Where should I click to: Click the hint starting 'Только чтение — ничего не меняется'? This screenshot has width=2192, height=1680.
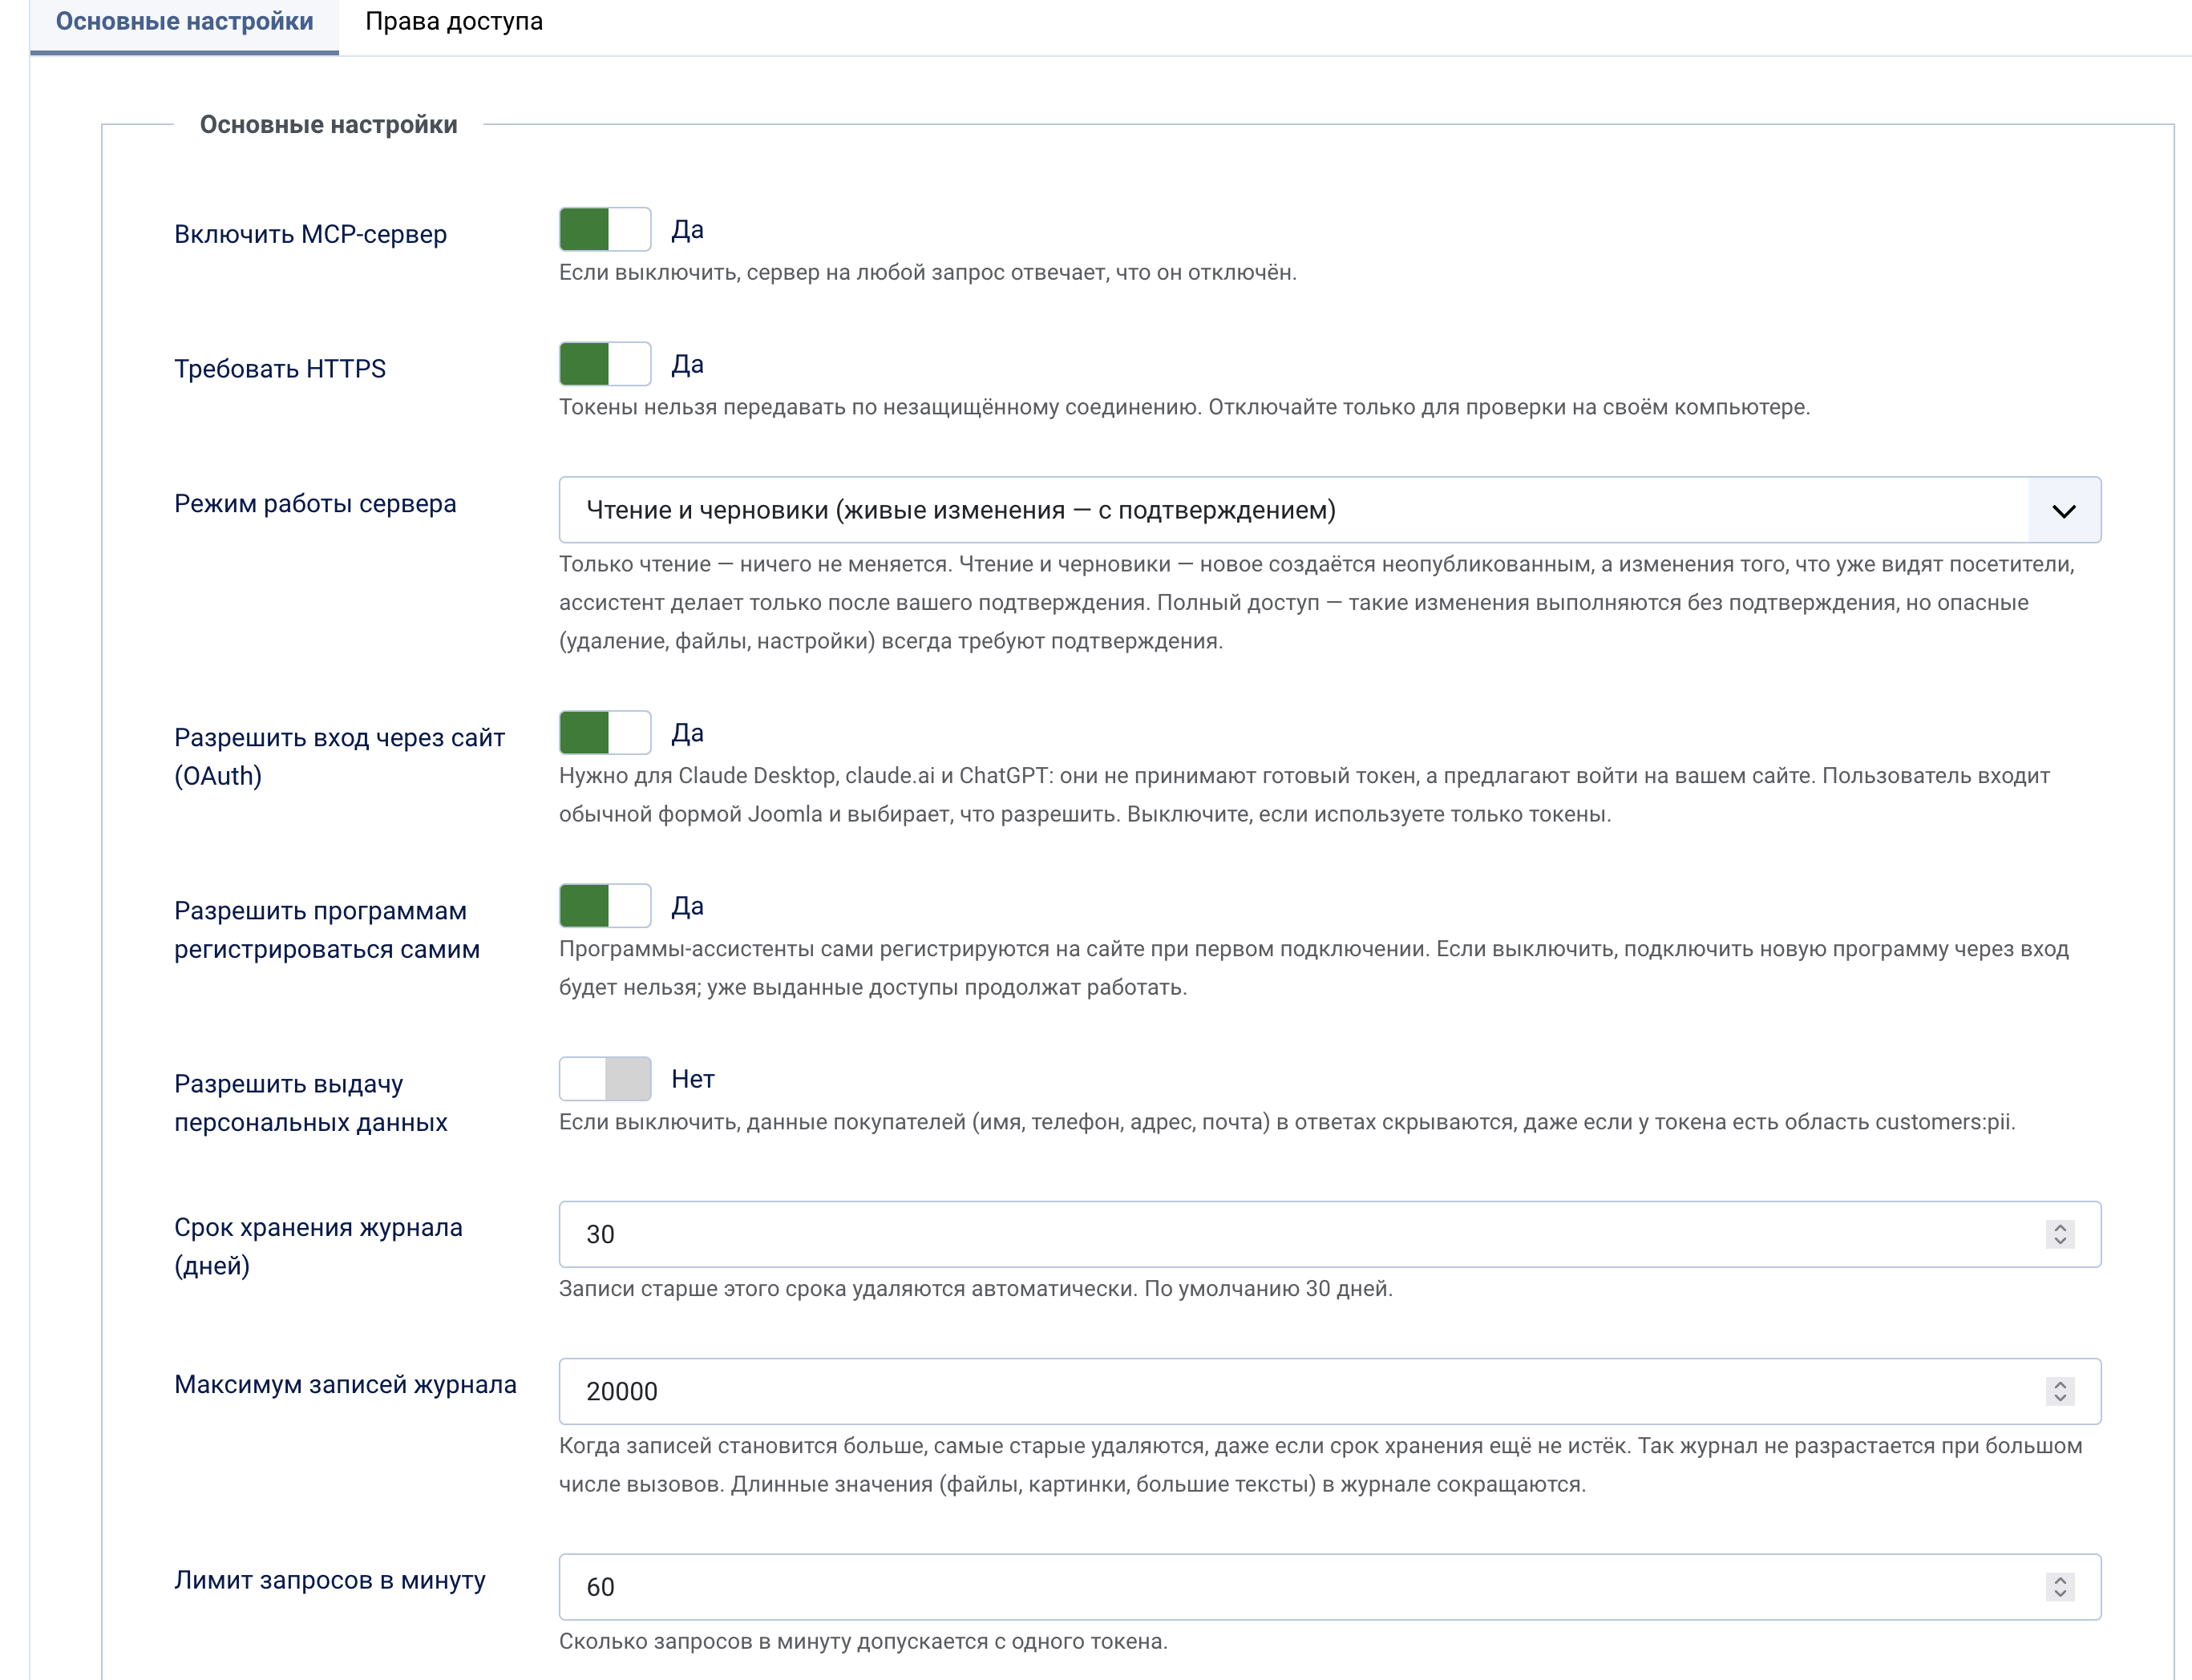(1317, 602)
